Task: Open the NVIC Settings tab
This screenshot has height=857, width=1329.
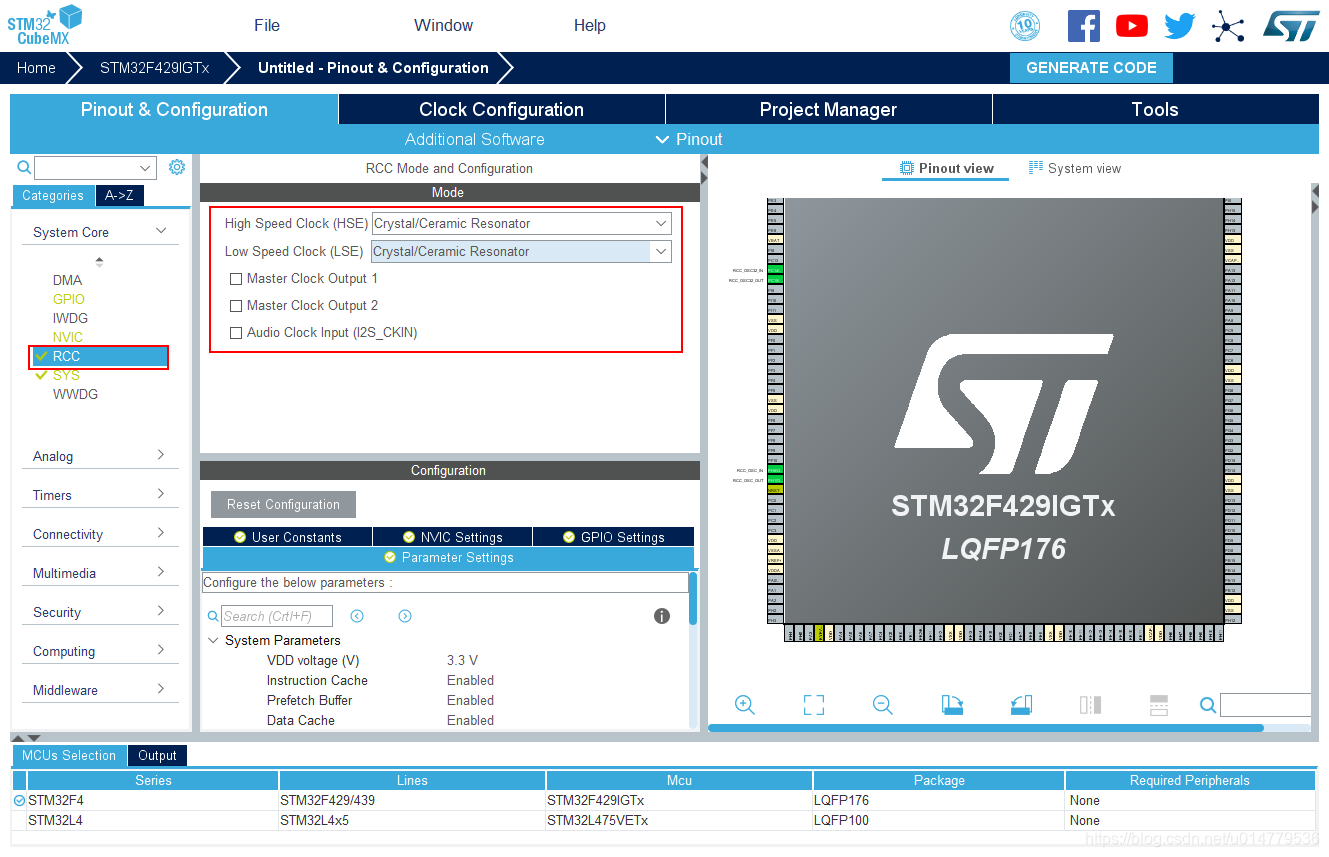Action: [x=452, y=537]
